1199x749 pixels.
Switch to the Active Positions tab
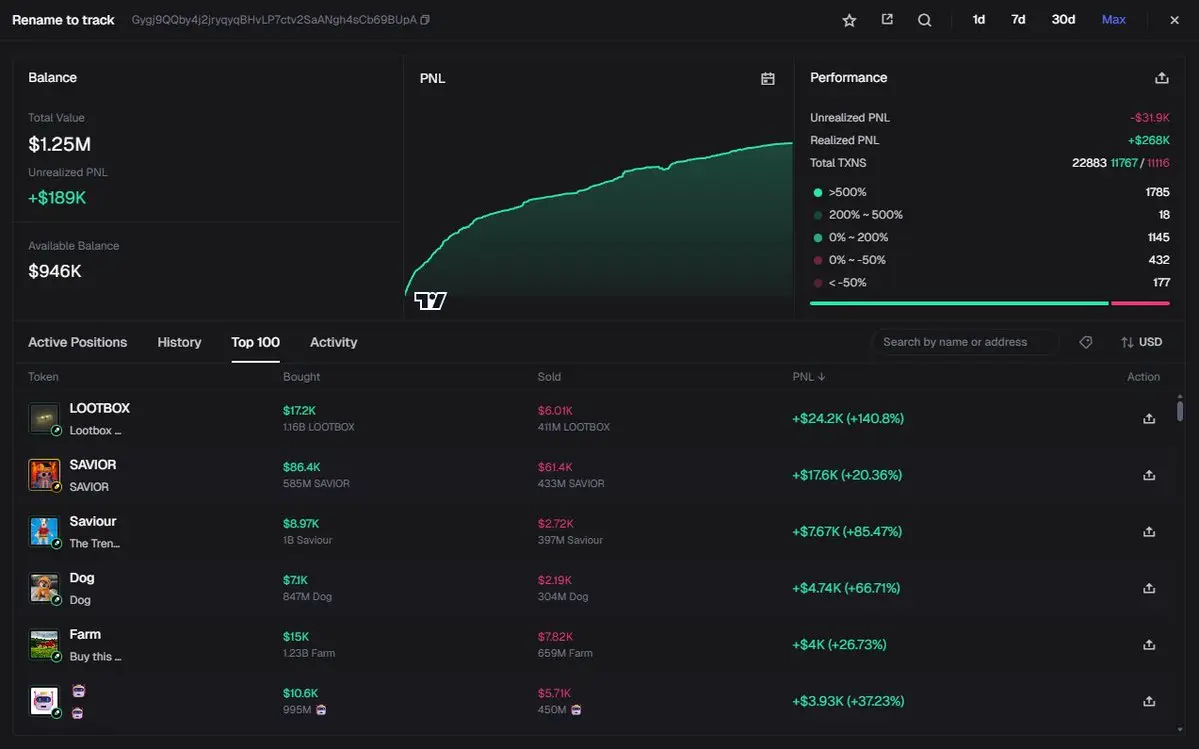click(77, 342)
